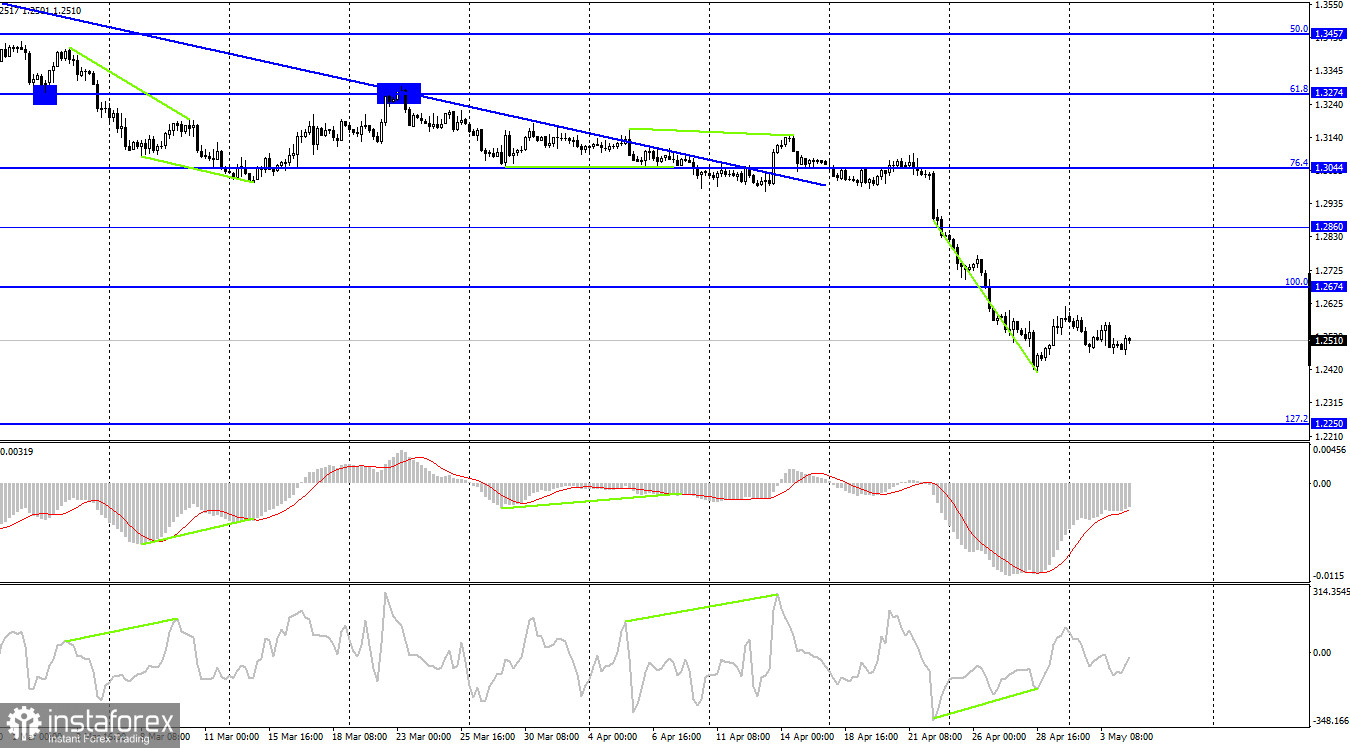
Task: Click the current price tag 1.2510
Action: pos(1329,341)
